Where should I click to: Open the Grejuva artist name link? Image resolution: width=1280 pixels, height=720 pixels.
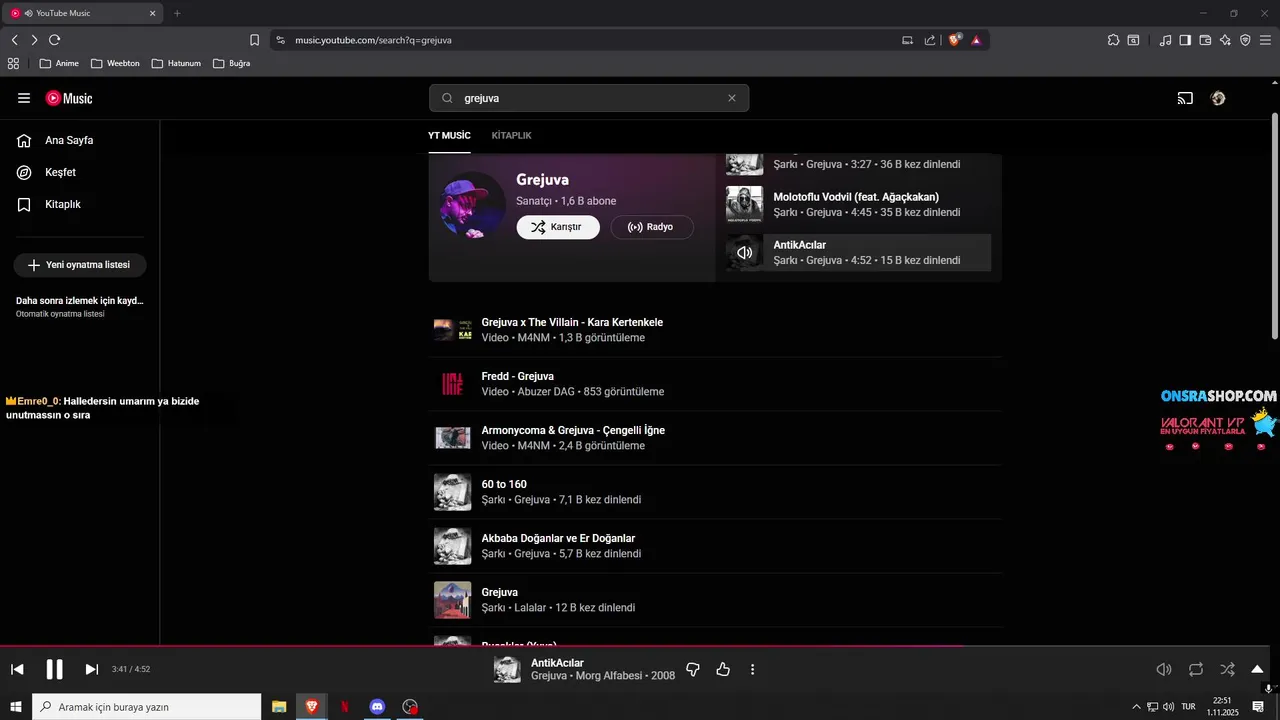[x=542, y=180]
